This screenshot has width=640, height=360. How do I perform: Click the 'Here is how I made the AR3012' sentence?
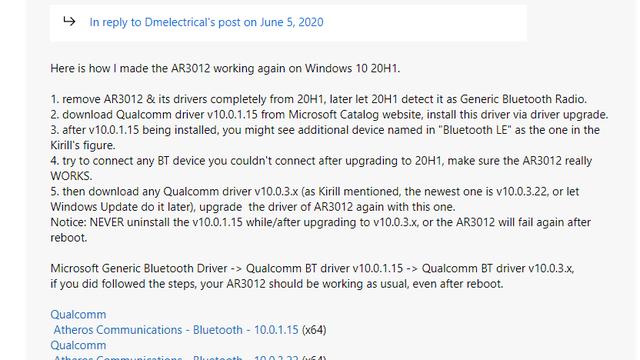225,68
